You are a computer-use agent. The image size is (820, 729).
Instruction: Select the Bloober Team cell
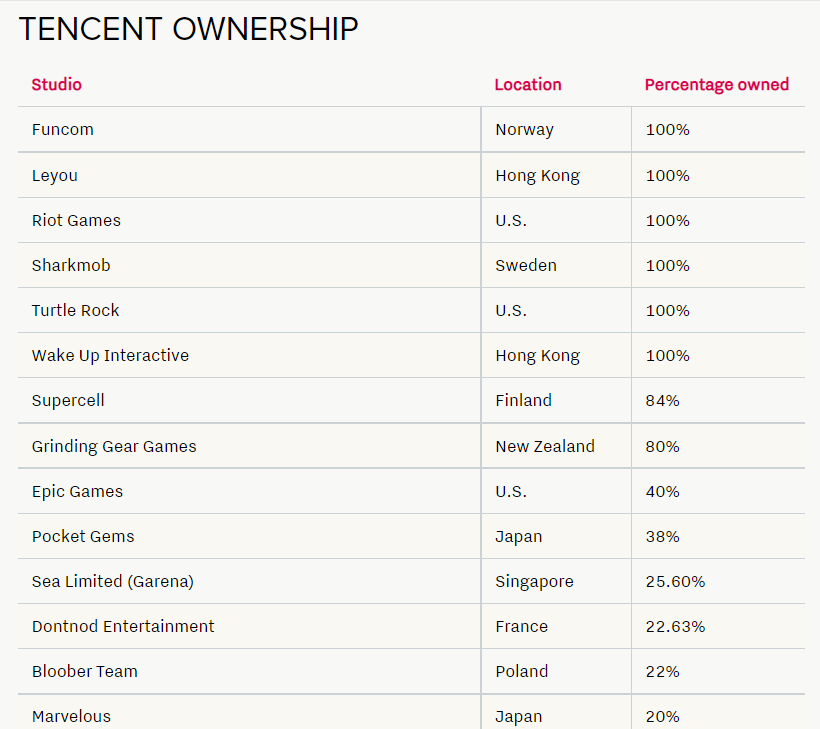[85, 672]
